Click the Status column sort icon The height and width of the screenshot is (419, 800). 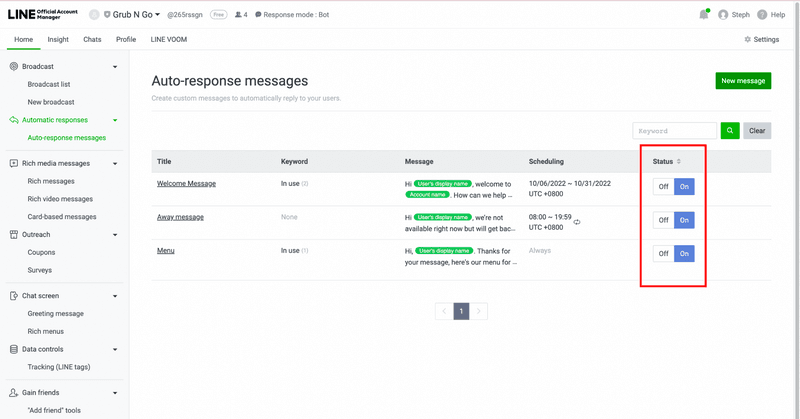click(x=679, y=161)
